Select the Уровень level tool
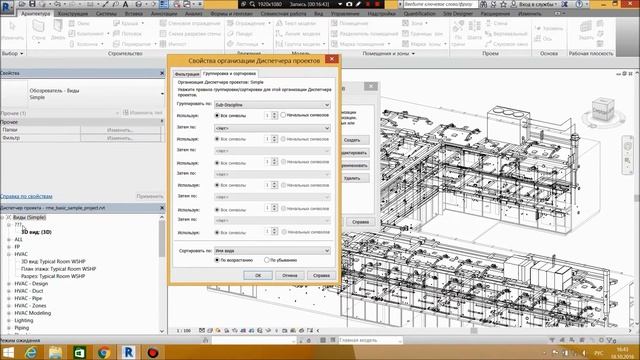The height and width of the screenshot is (360, 640). click(x=549, y=28)
